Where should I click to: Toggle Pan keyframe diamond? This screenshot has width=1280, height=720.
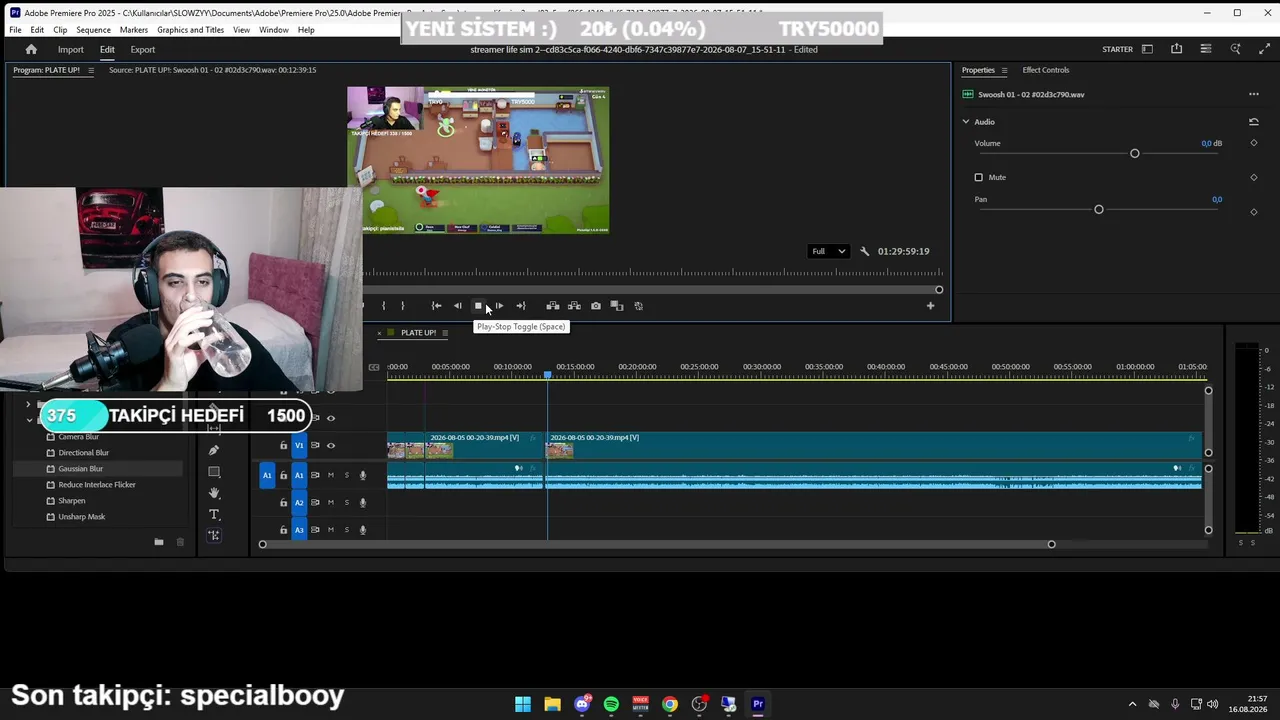(x=1253, y=211)
